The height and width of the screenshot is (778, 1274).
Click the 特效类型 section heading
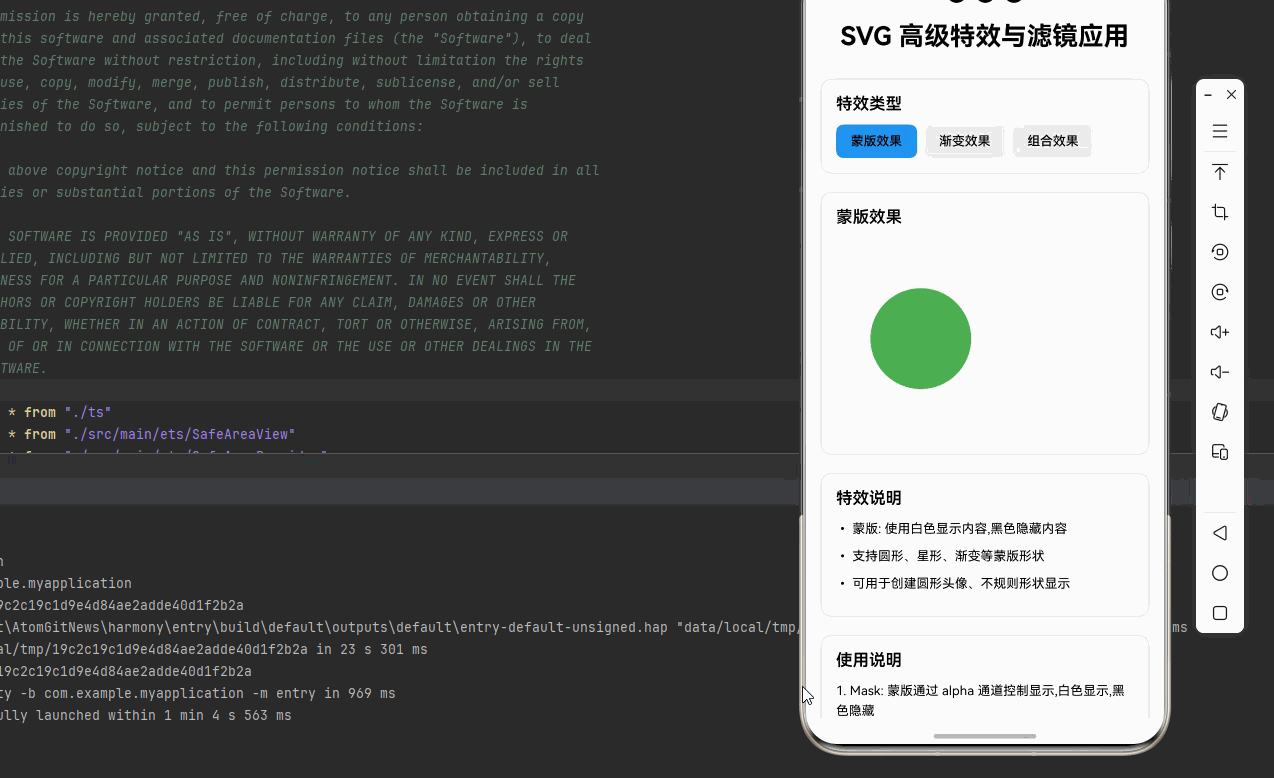869,103
